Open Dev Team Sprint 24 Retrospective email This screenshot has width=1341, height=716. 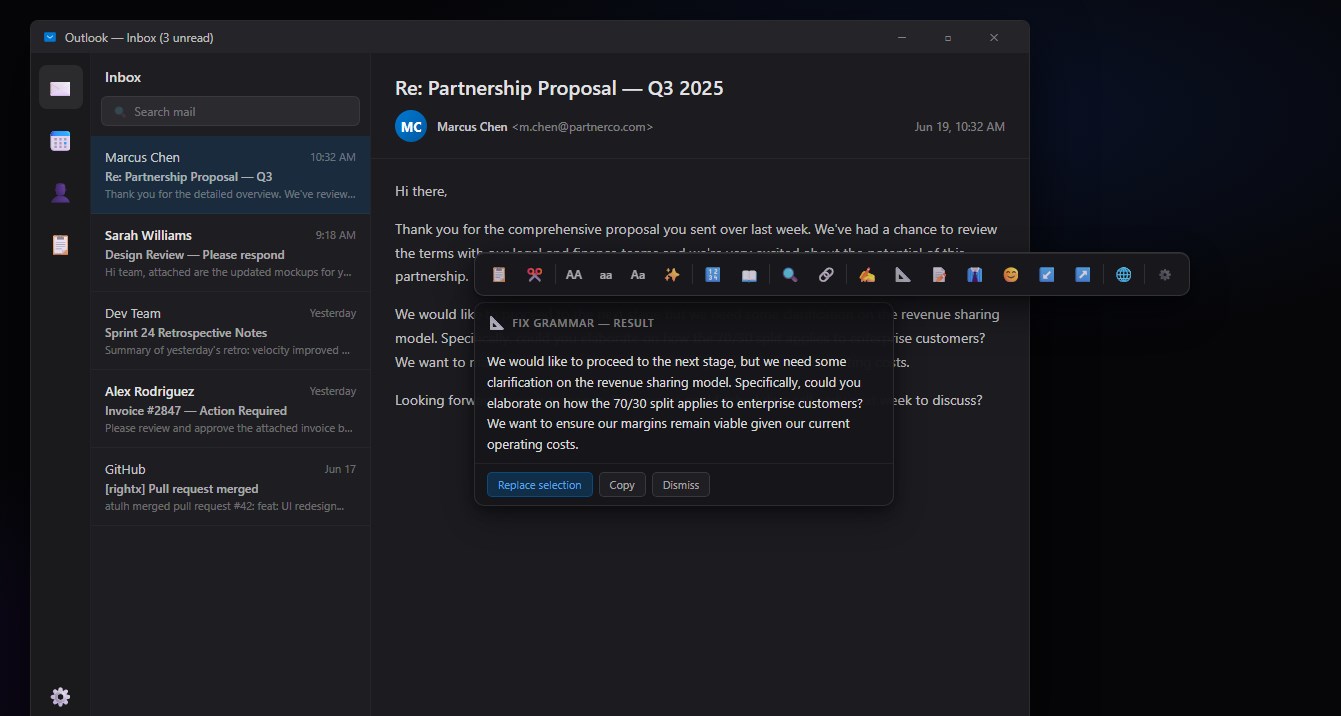pos(230,331)
